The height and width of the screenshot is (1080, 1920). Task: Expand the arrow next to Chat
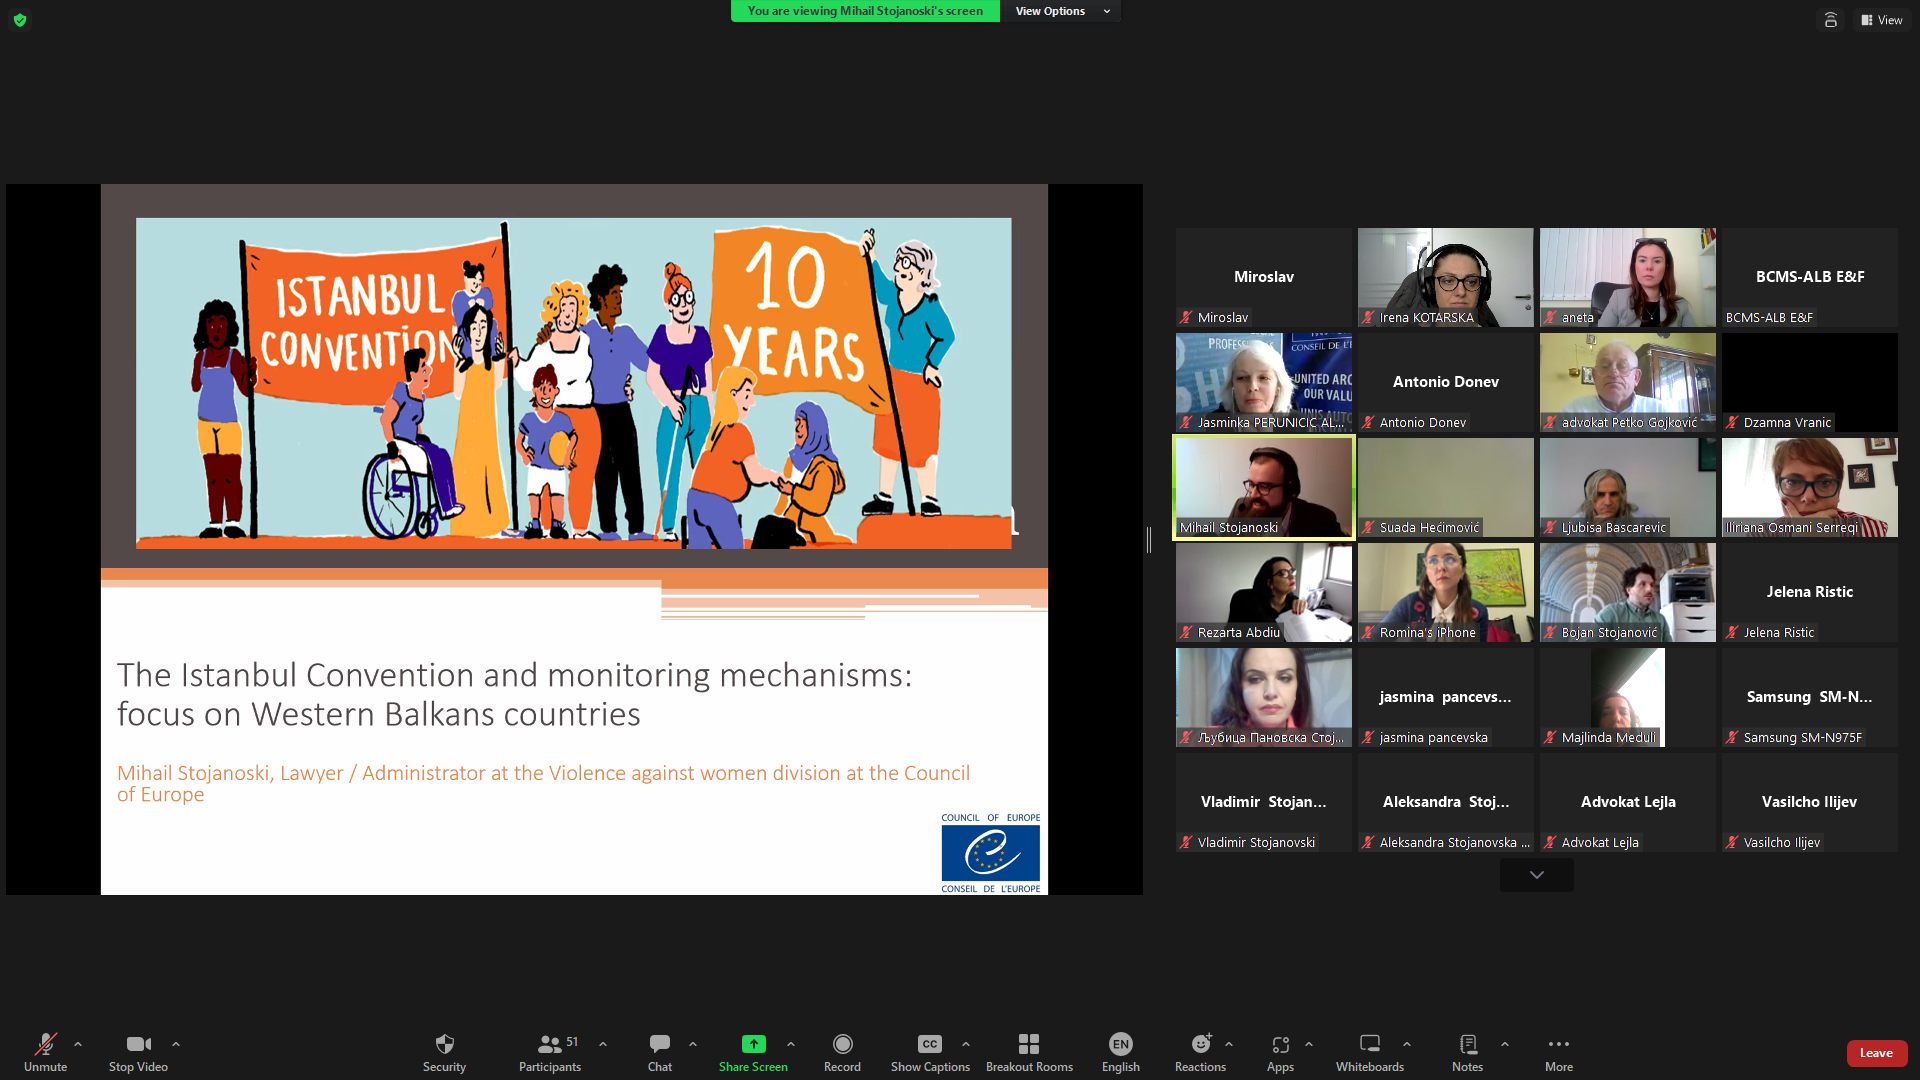click(x=693, y=1044)
